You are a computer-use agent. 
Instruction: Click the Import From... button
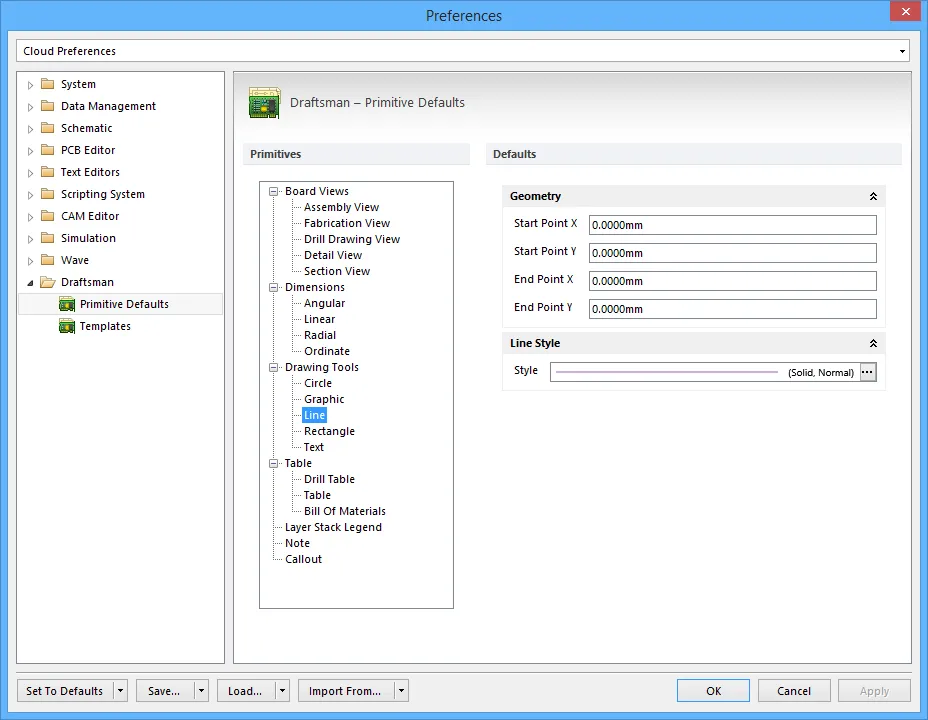pos(346,690)
